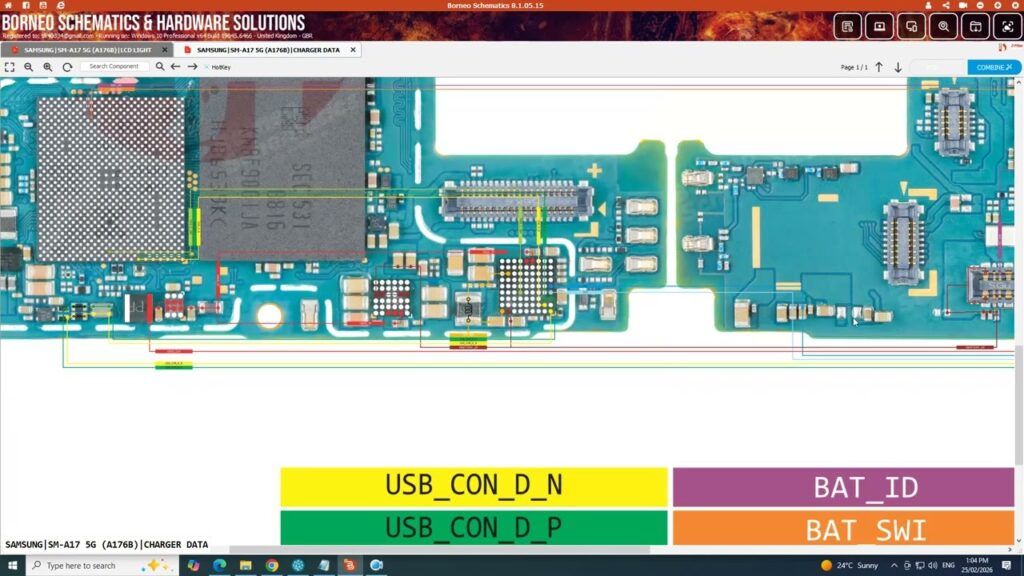This screenshot has width=1024, height=576.
Task: Click the fullscreen fit icon in toolbar
Action: click(x=9, y=67)
